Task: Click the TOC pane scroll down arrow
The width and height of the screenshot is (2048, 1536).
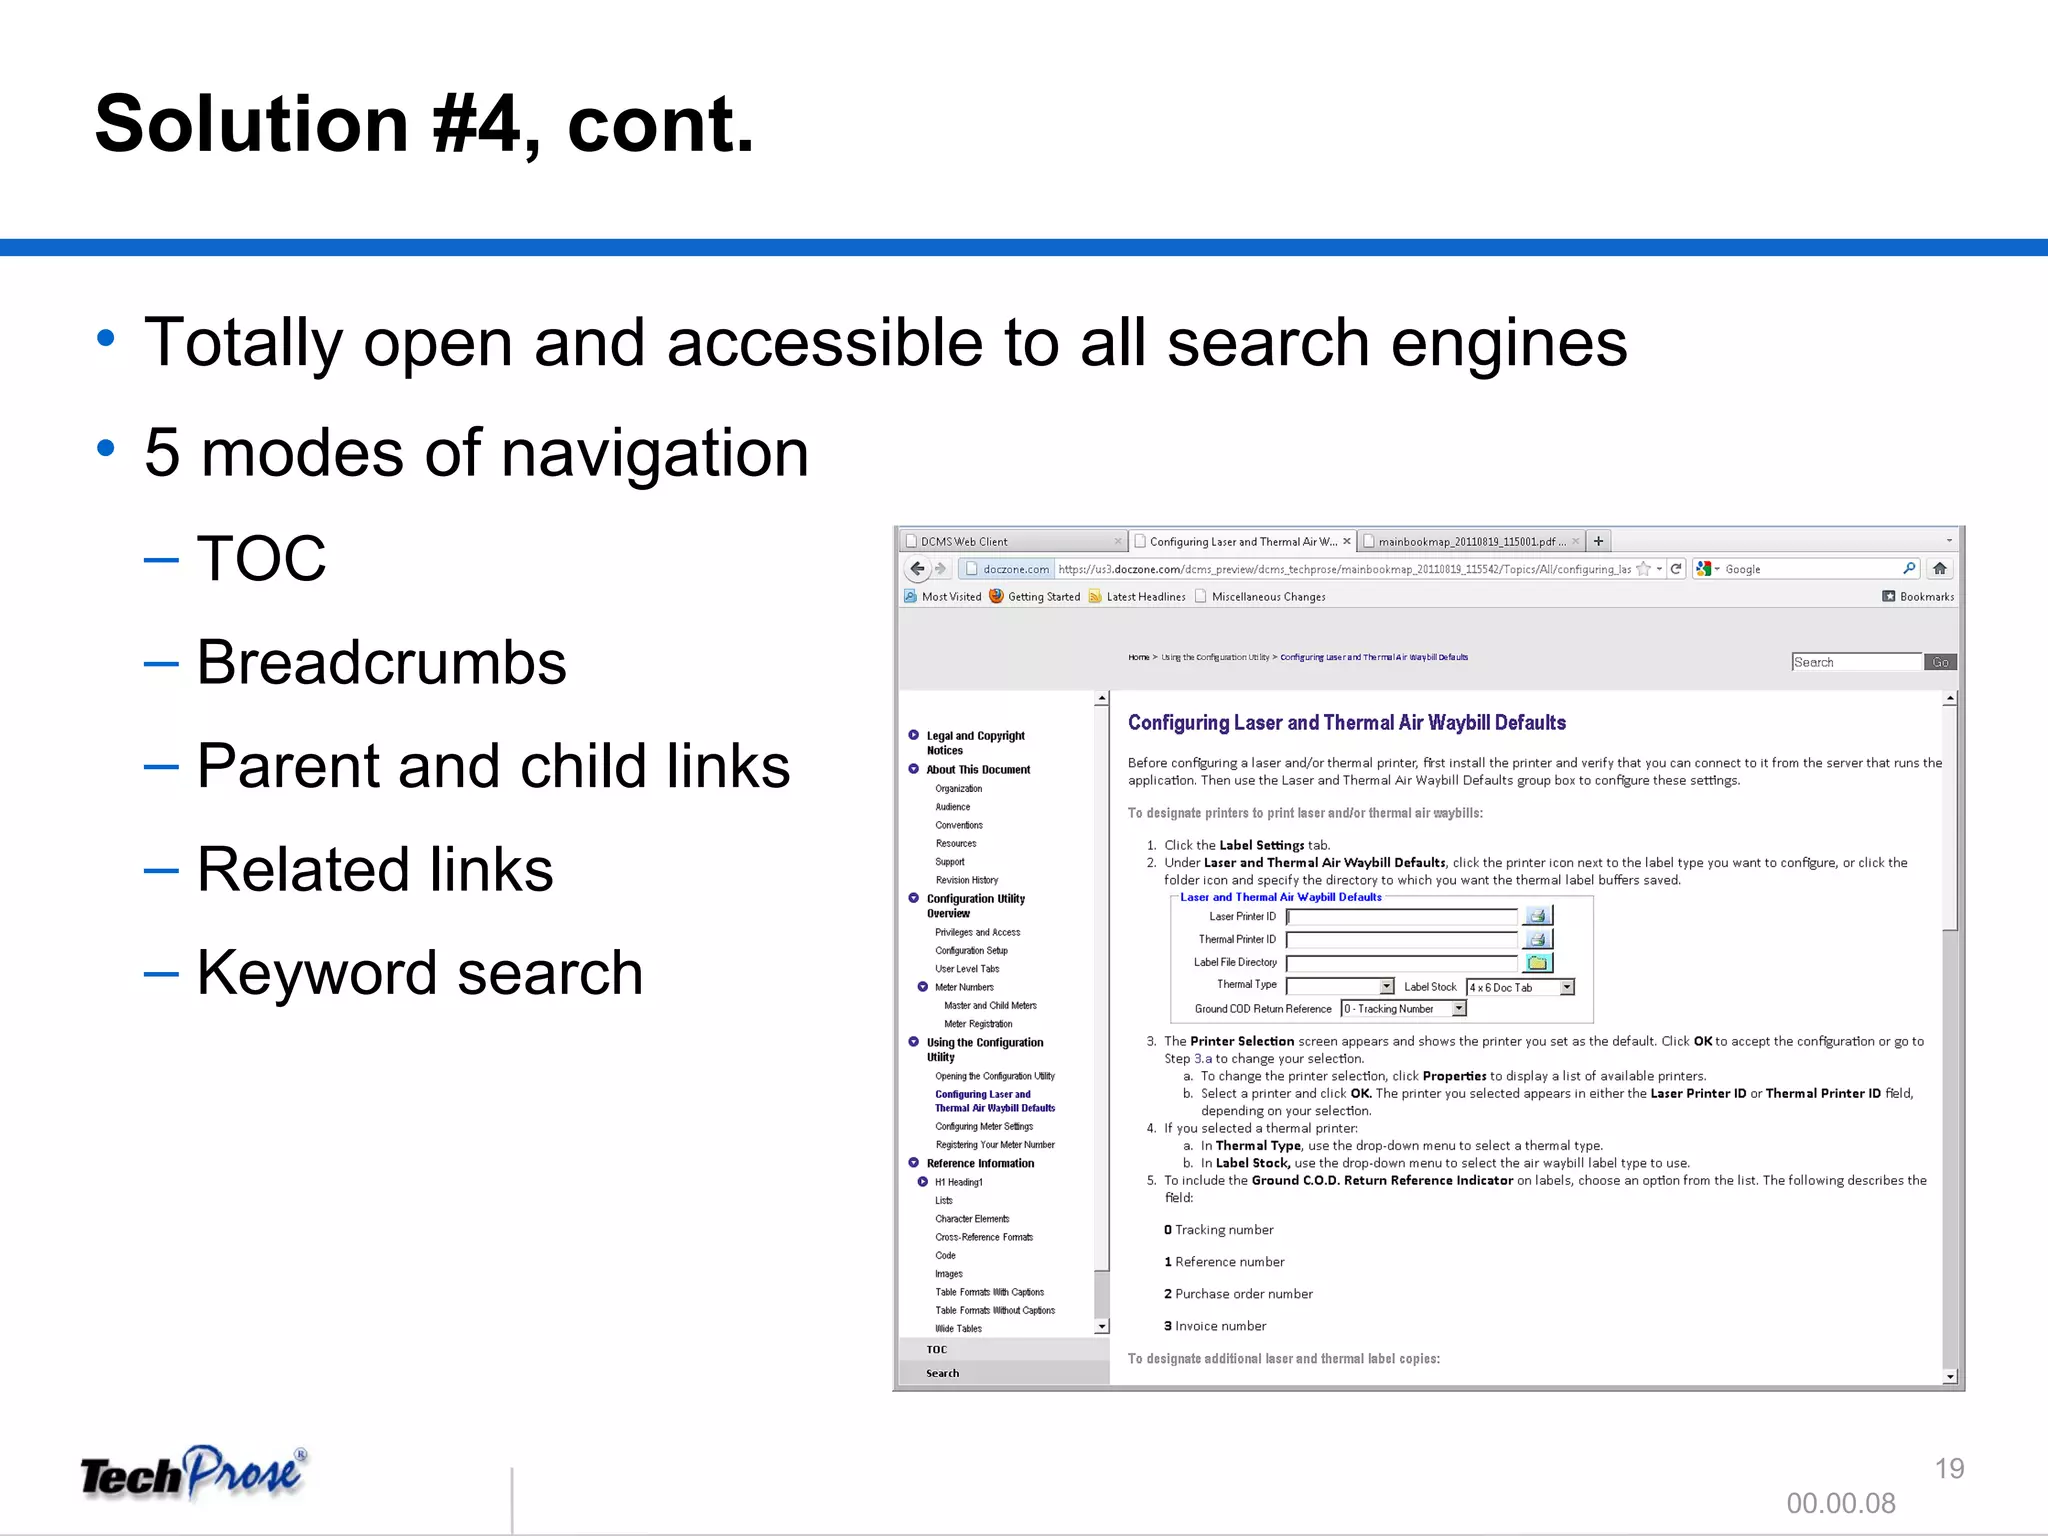Action: pos(1101,1327)
